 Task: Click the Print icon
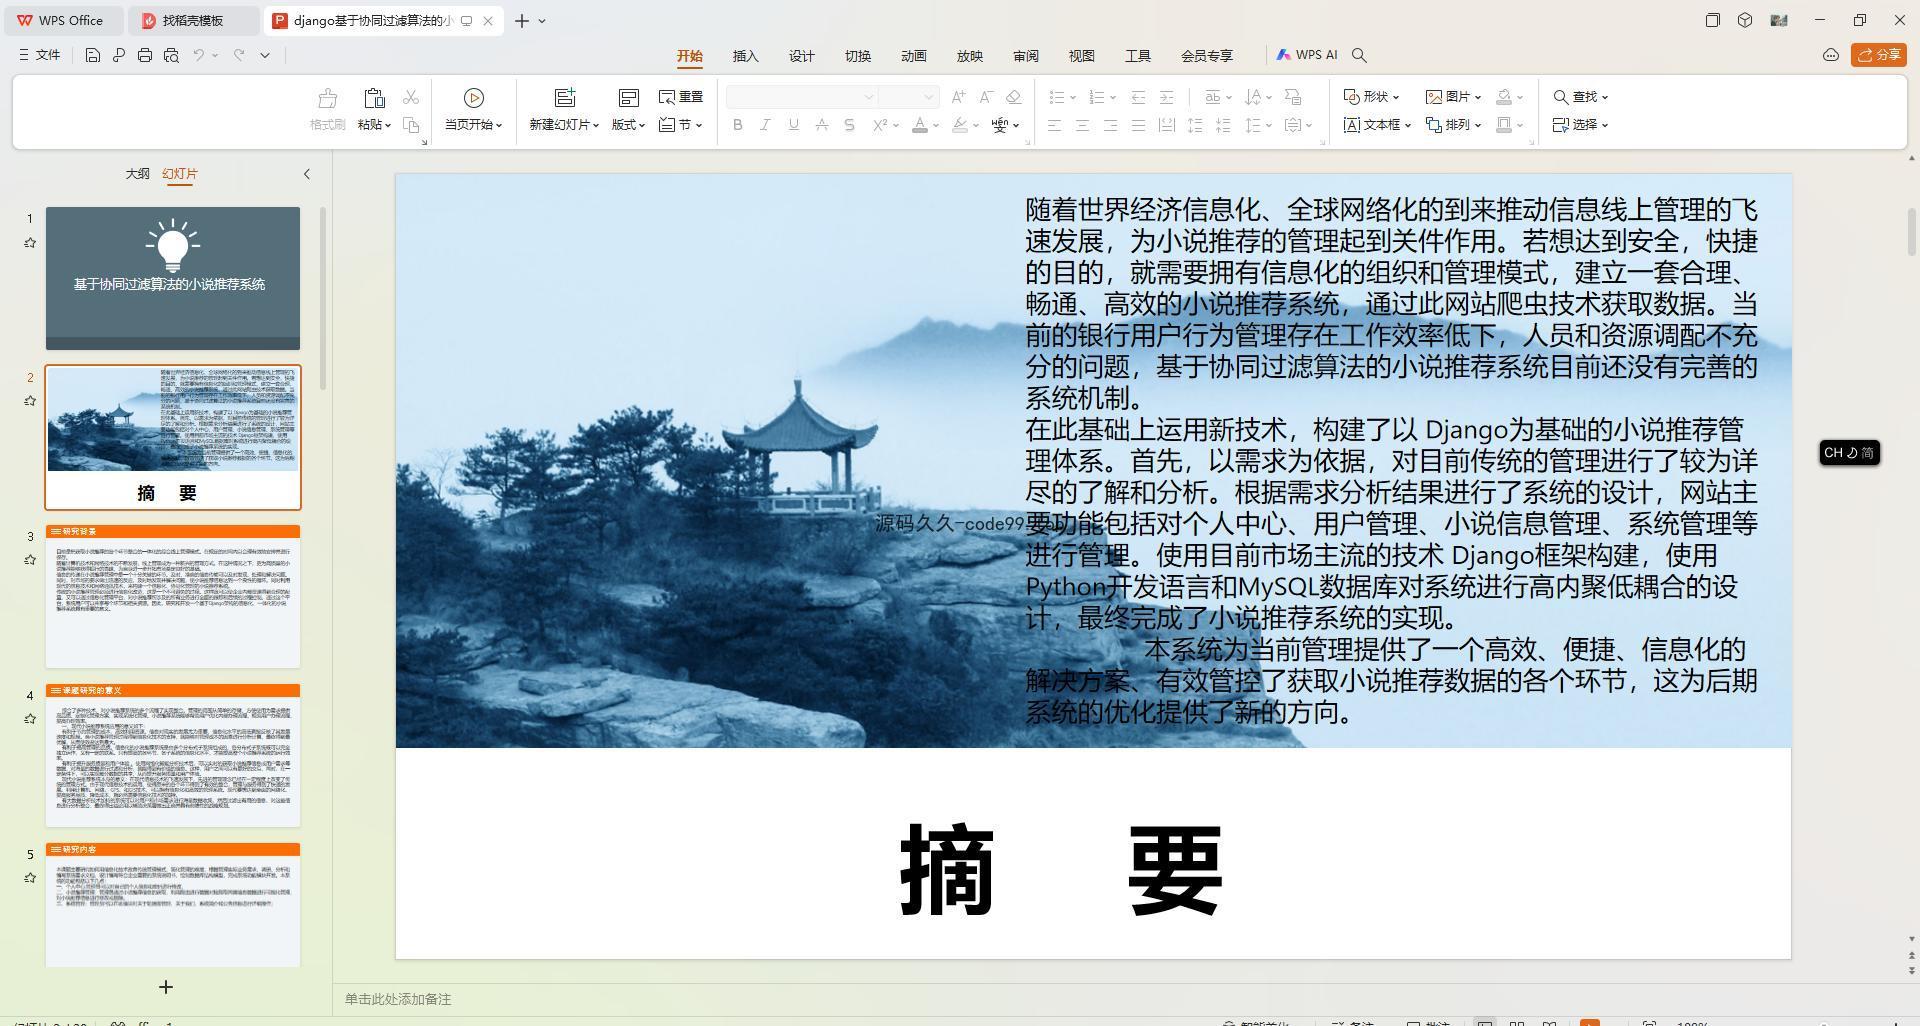pyautogui.click(x=145, y=55)
